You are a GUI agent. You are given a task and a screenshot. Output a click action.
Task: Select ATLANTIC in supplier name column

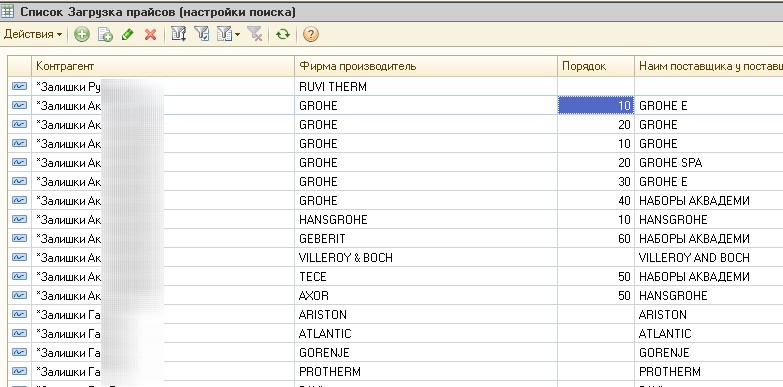click(709, 333)
